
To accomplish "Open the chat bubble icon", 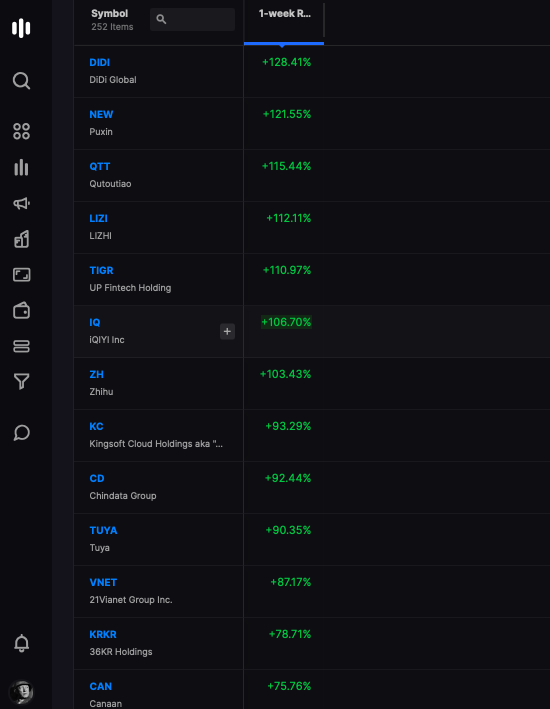I will point(21,433).
